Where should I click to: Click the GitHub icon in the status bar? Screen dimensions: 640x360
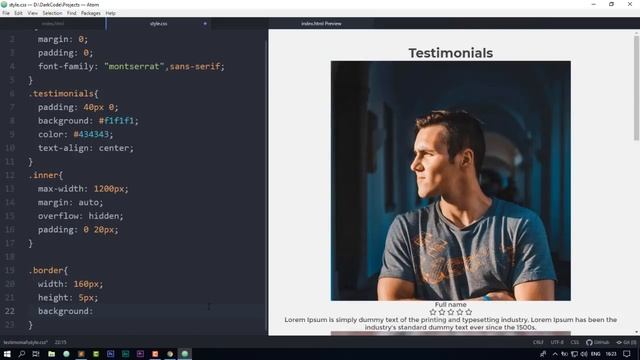tap(598, 342)
